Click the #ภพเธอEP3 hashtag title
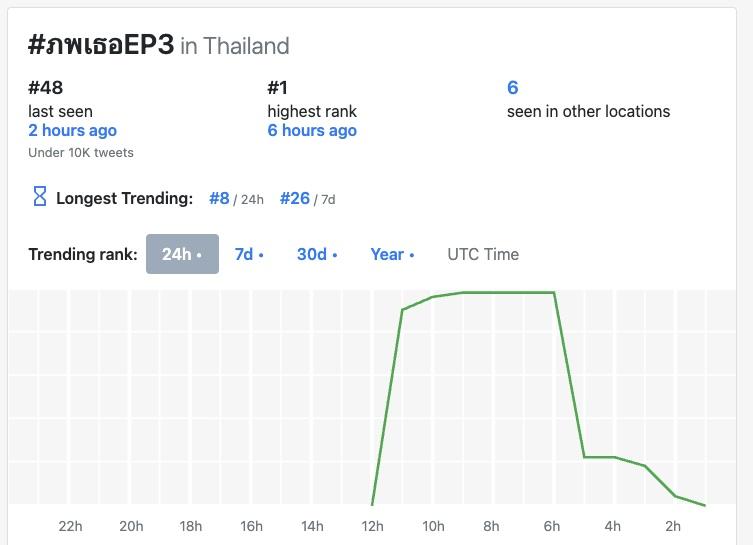Viewport: 753px width, 545px height. (101, 45)
